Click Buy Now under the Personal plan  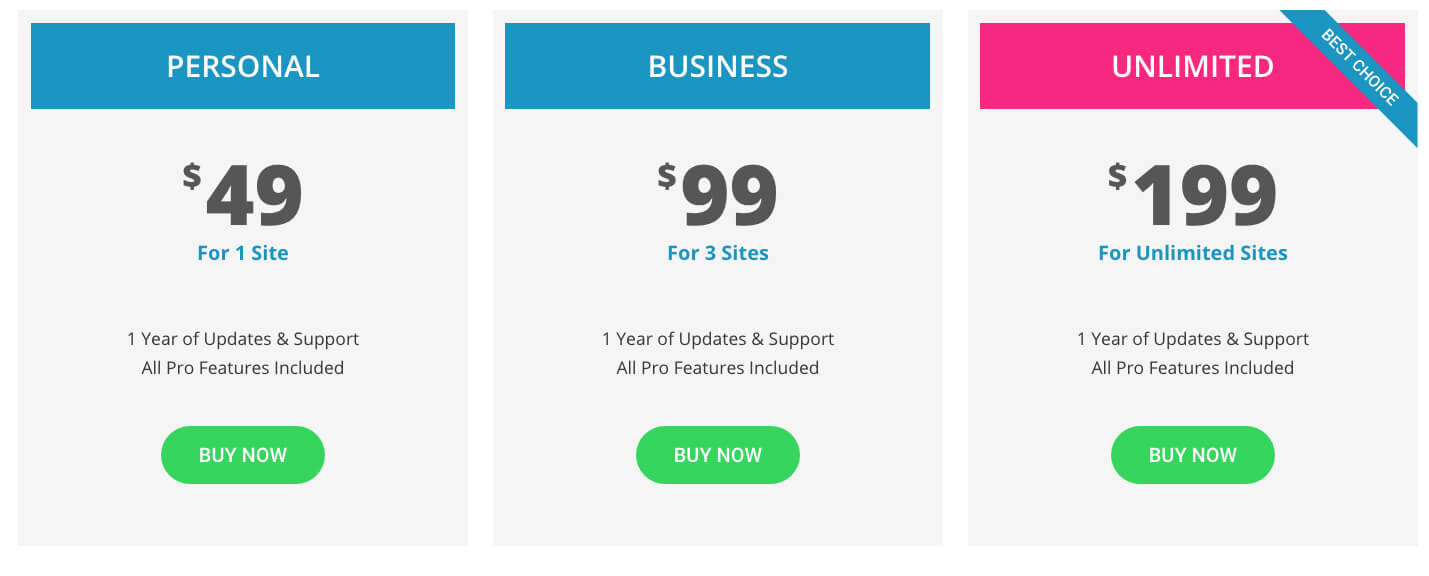243,455
